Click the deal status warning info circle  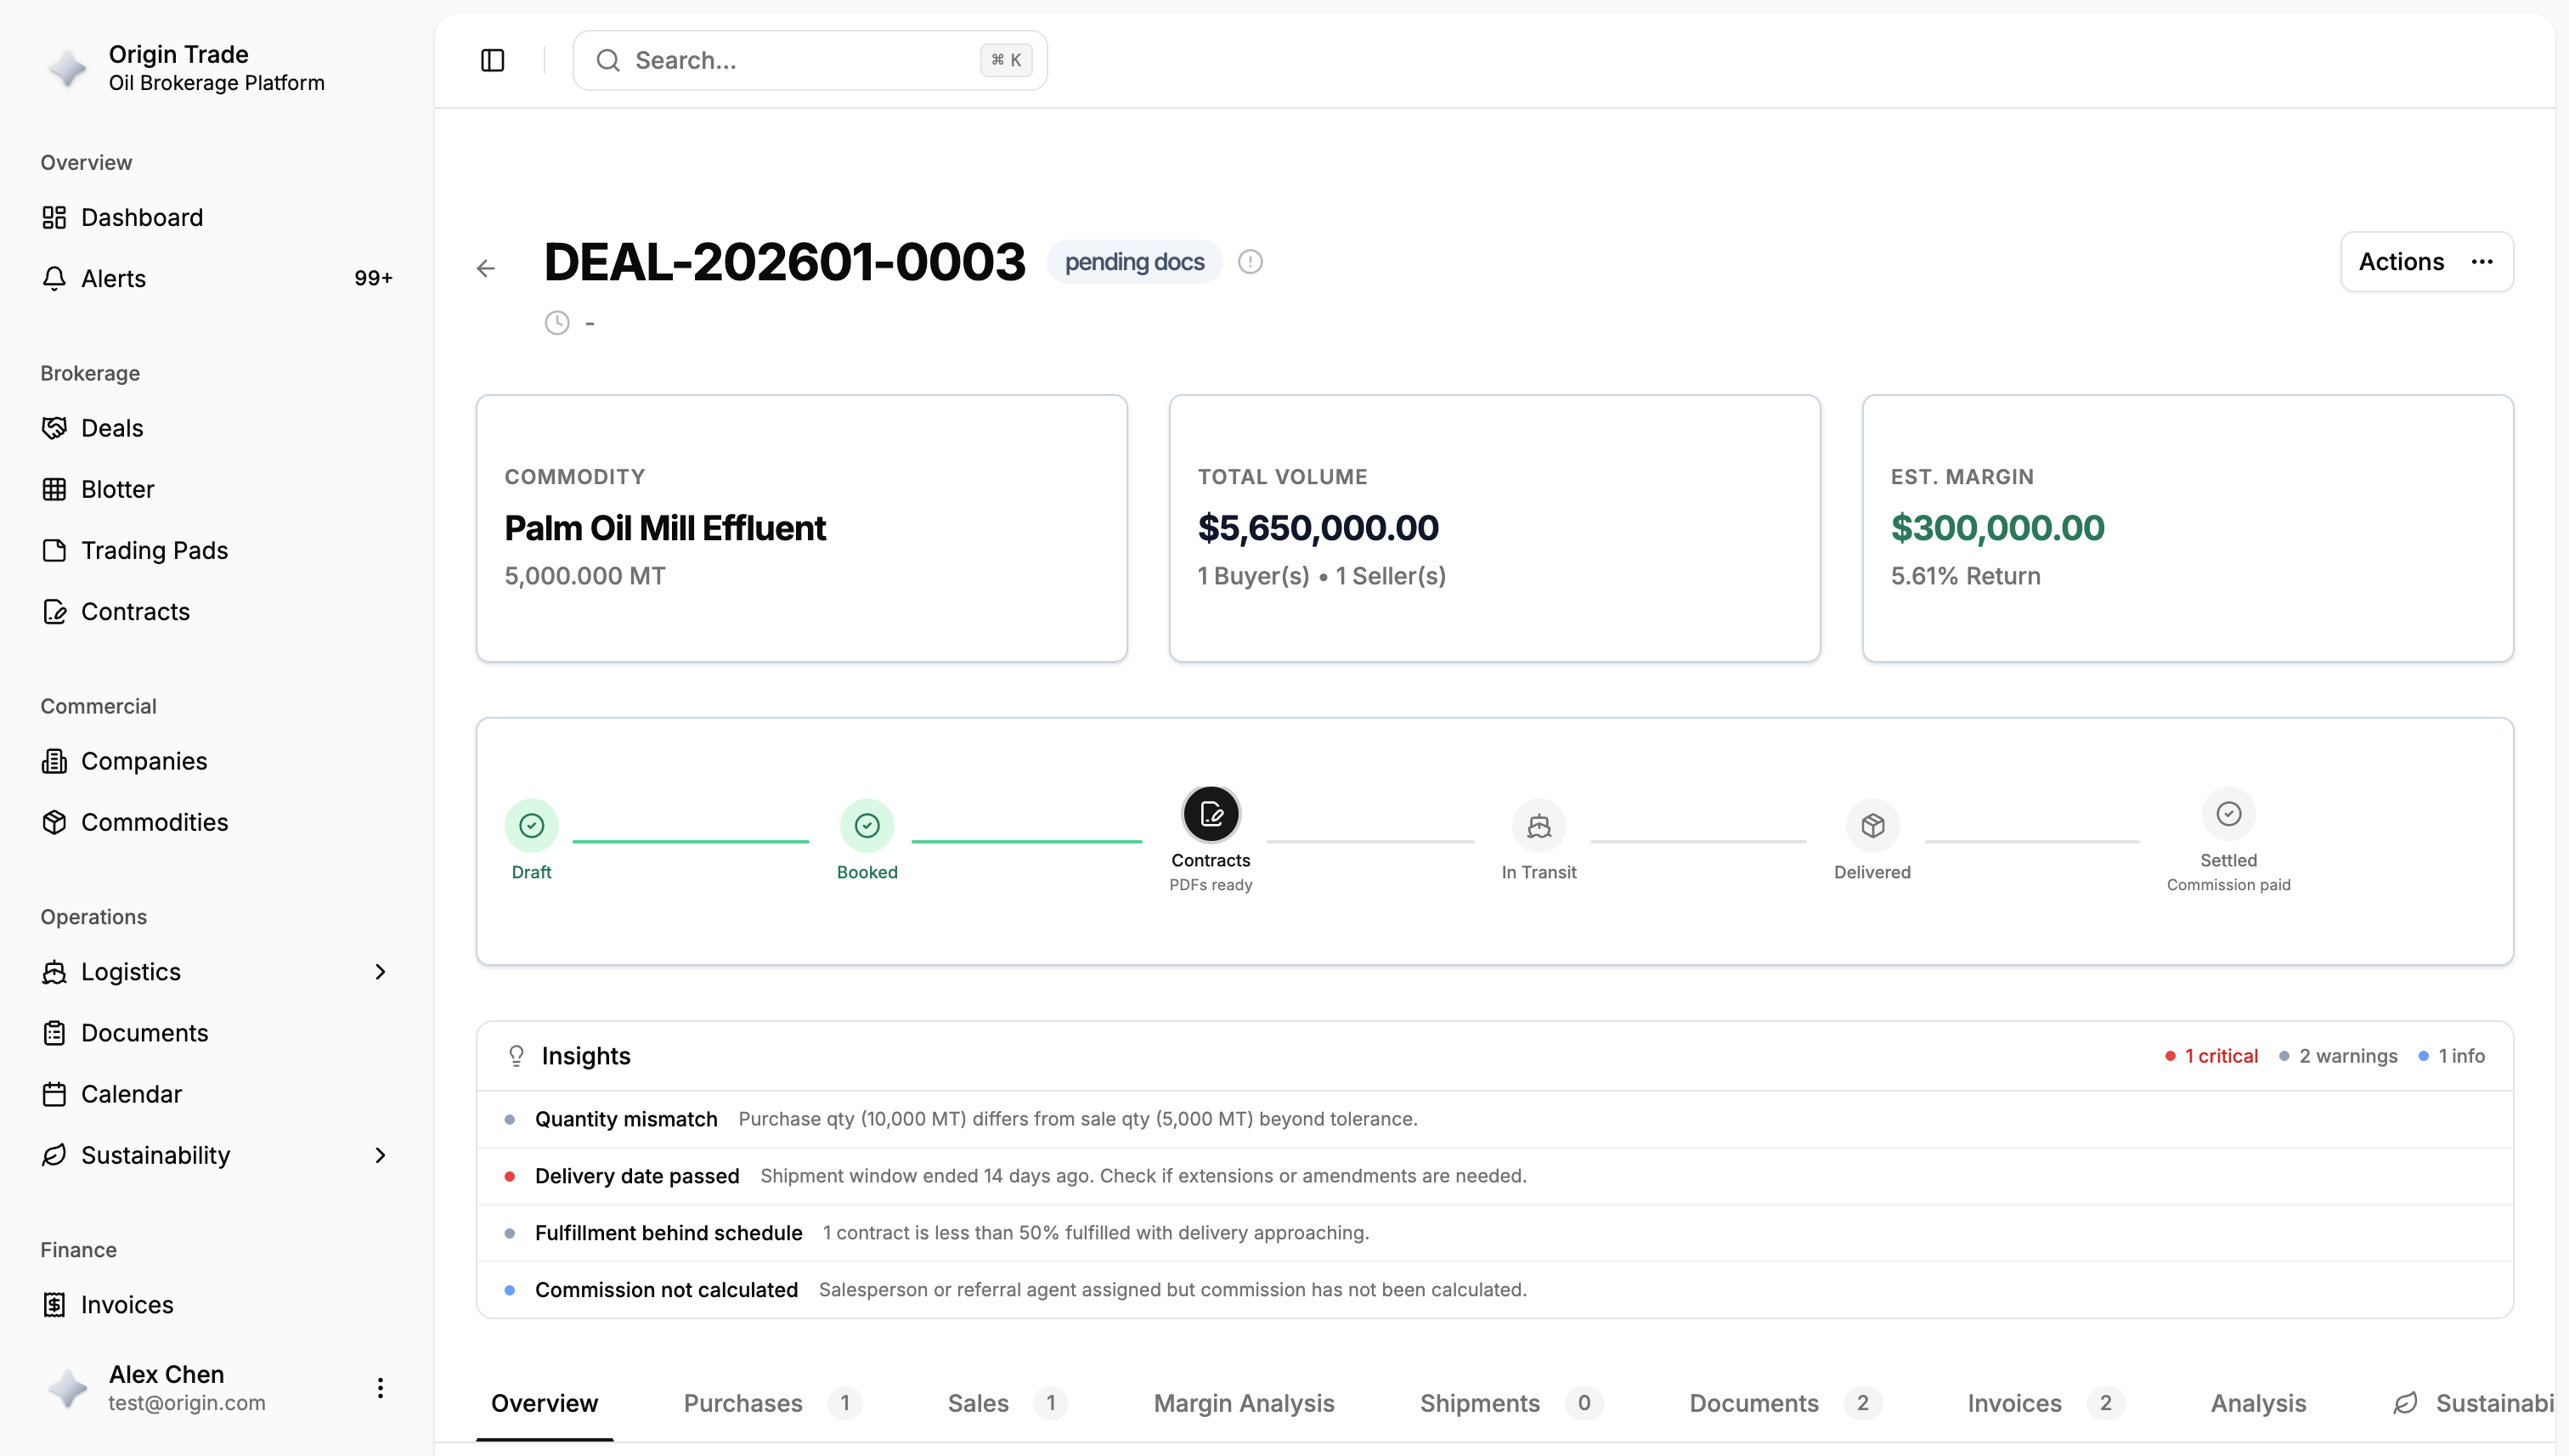click(x=1250, y=261)
